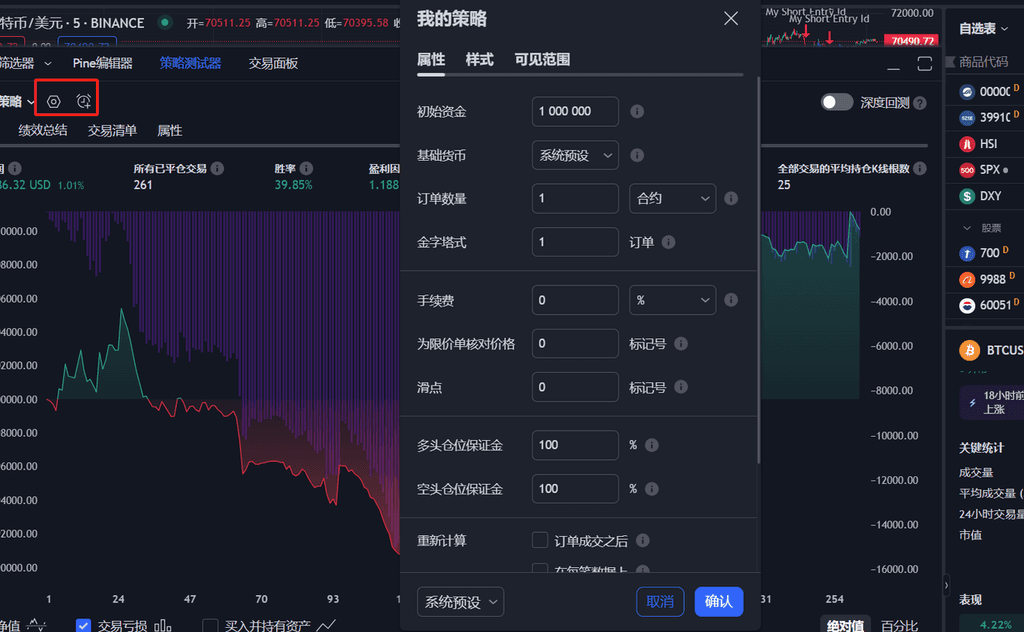Open the 基础货币 dropdown

[575, 155]
